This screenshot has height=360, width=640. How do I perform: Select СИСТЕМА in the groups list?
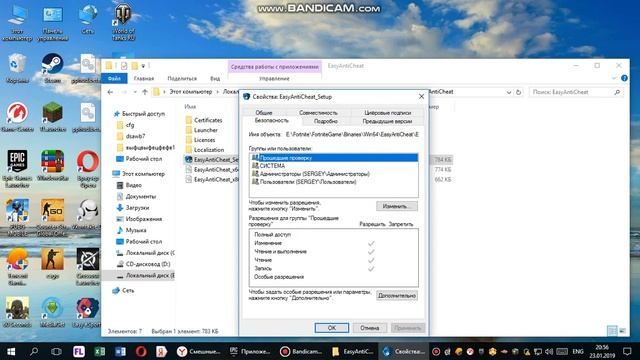(x=334, y=166)
